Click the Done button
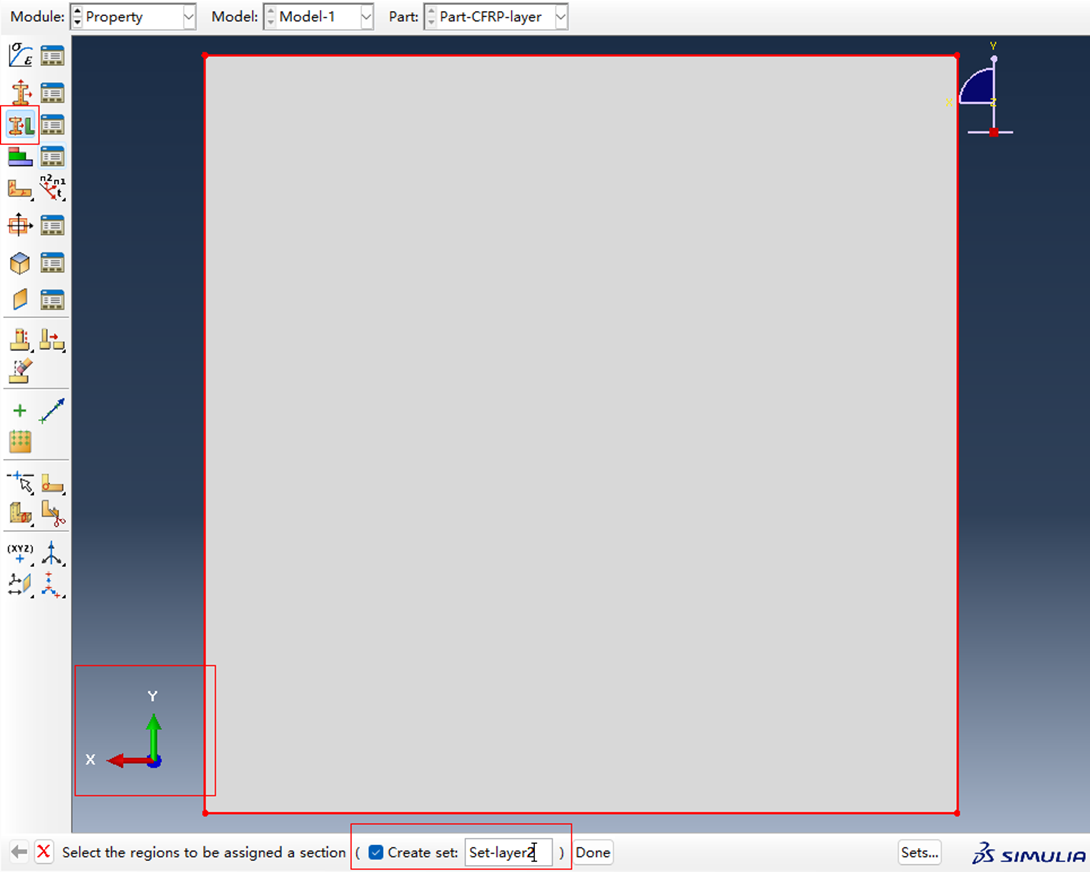This screenshot has width=1090, height=872. tap(592, 852)
